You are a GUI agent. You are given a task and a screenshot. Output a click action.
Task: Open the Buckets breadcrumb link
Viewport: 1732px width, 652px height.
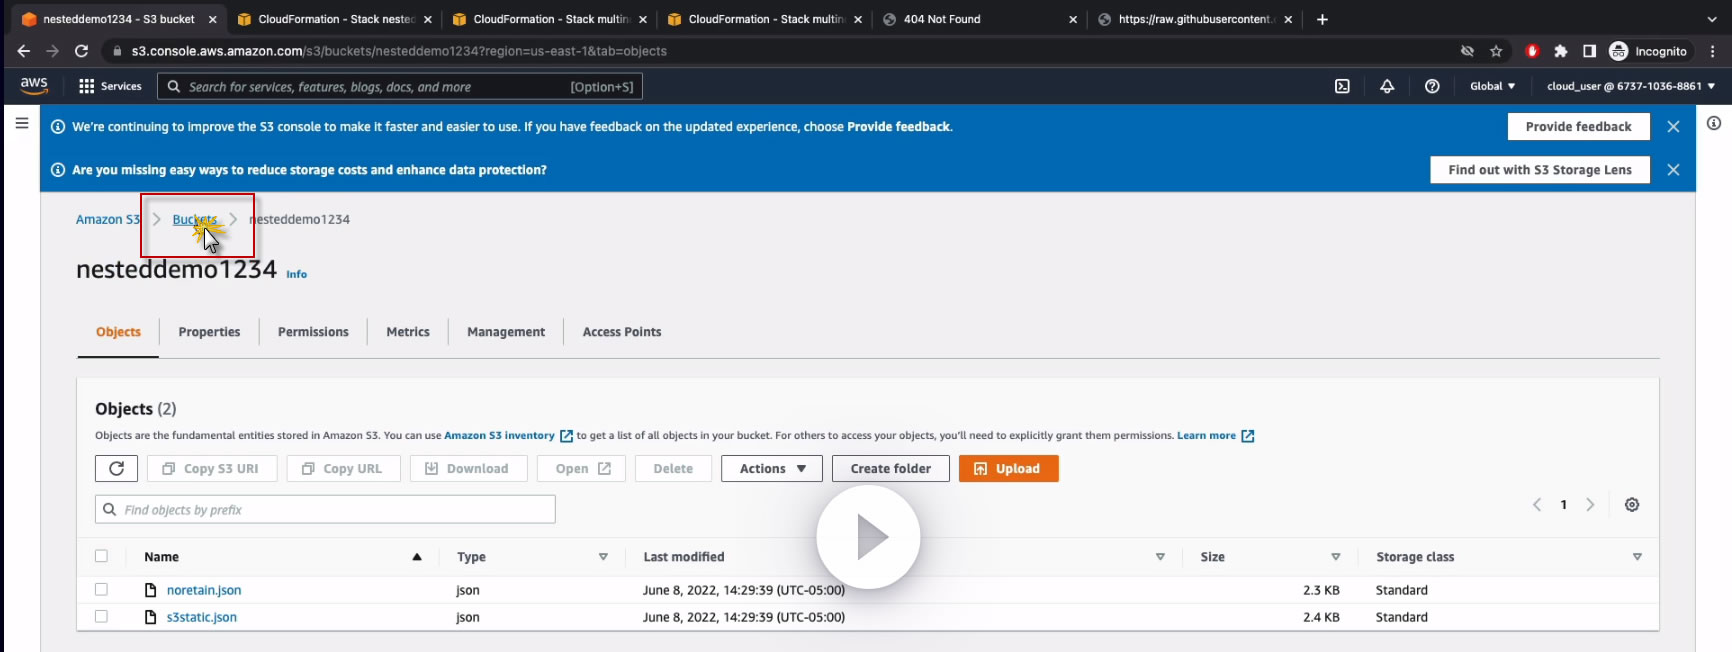coord(194,219)
